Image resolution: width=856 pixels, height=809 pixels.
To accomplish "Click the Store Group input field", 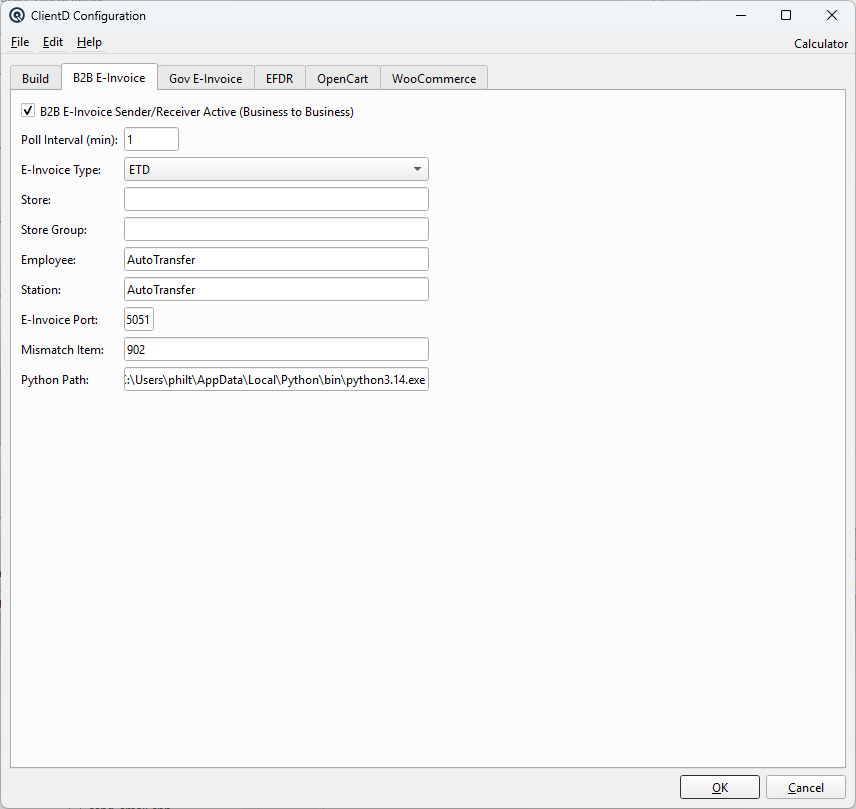I will click(x=276, y=229).
